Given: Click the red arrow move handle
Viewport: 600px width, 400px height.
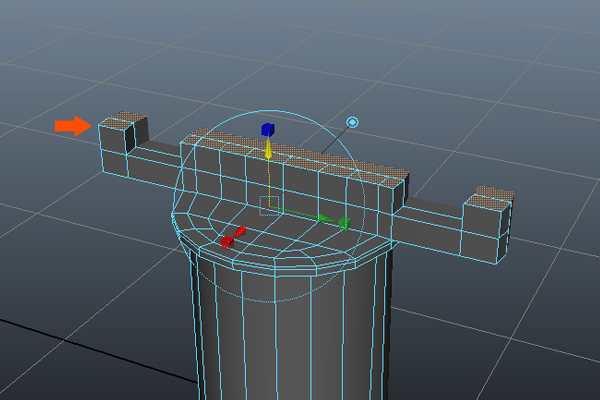Looking at the screenshot, I should (240, 232).
